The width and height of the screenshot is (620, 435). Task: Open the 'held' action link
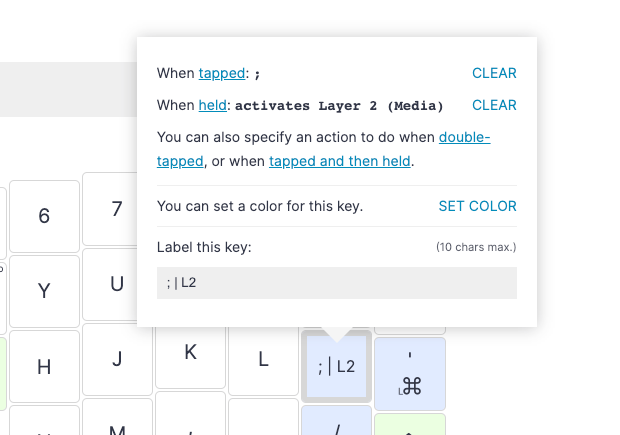[x=212, y=105]
